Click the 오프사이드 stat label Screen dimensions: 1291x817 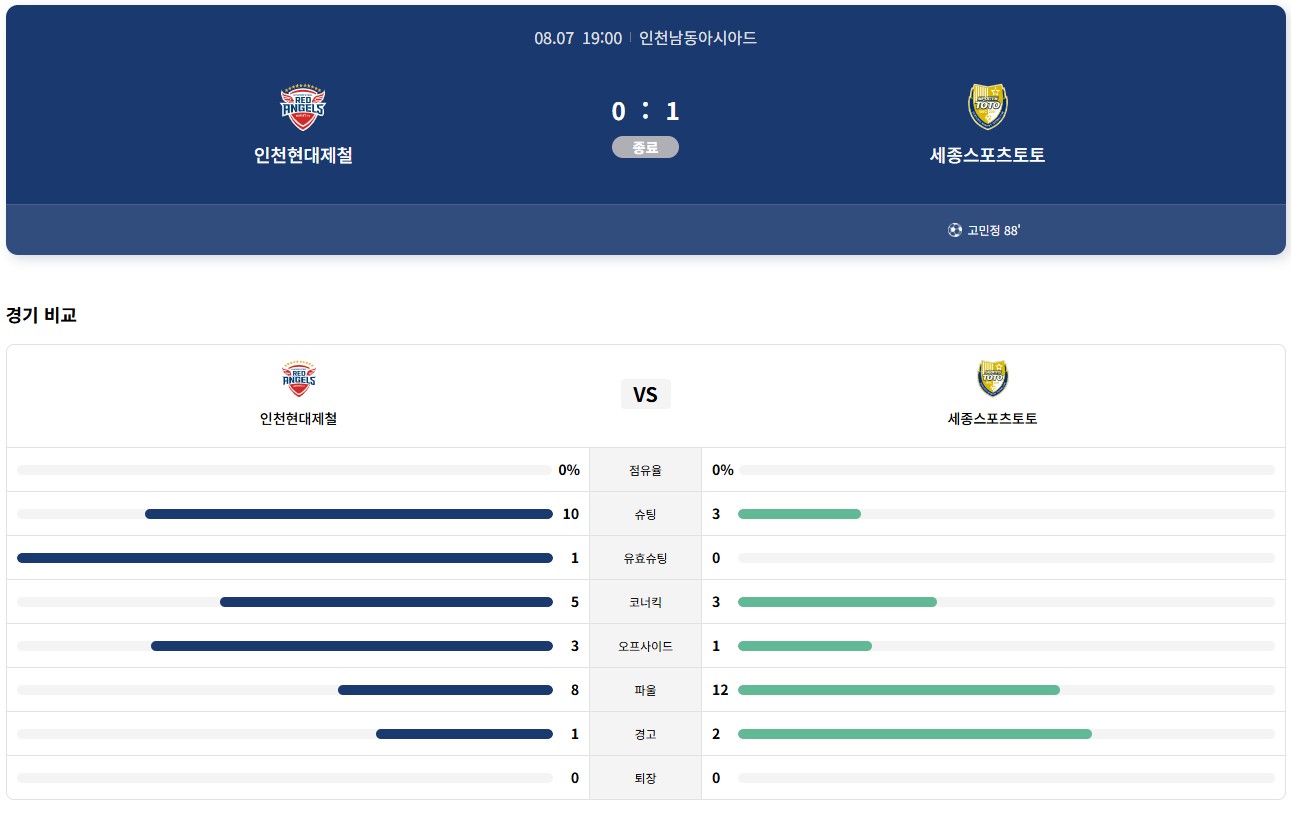[645, 646]
